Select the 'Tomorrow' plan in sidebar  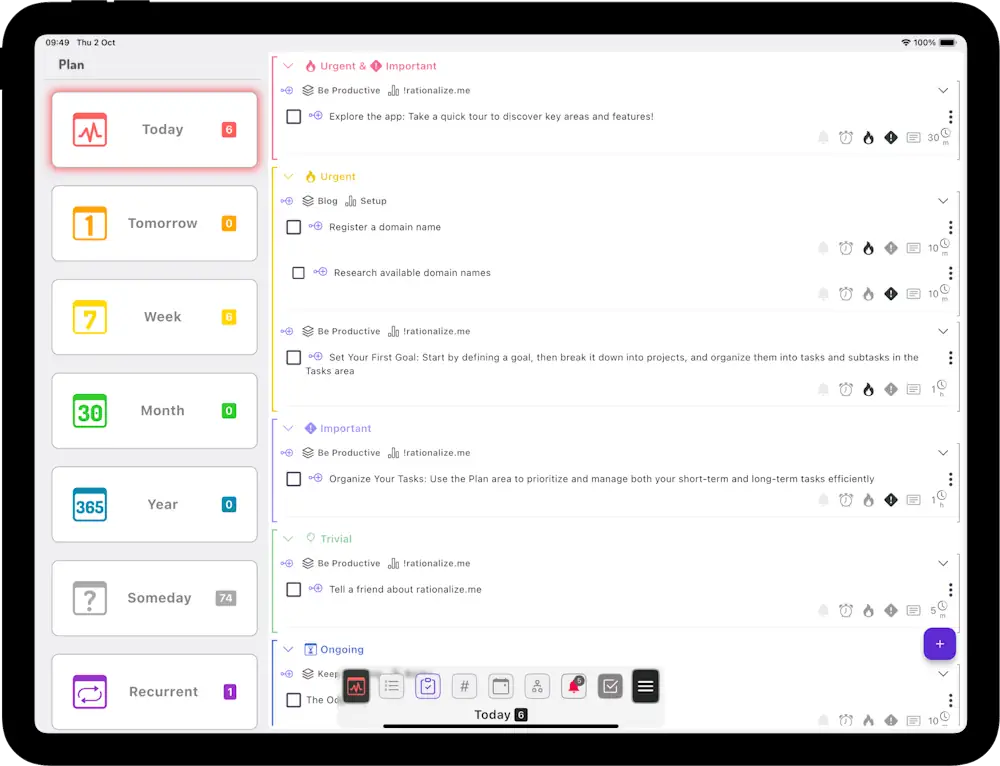pos(155,224)
